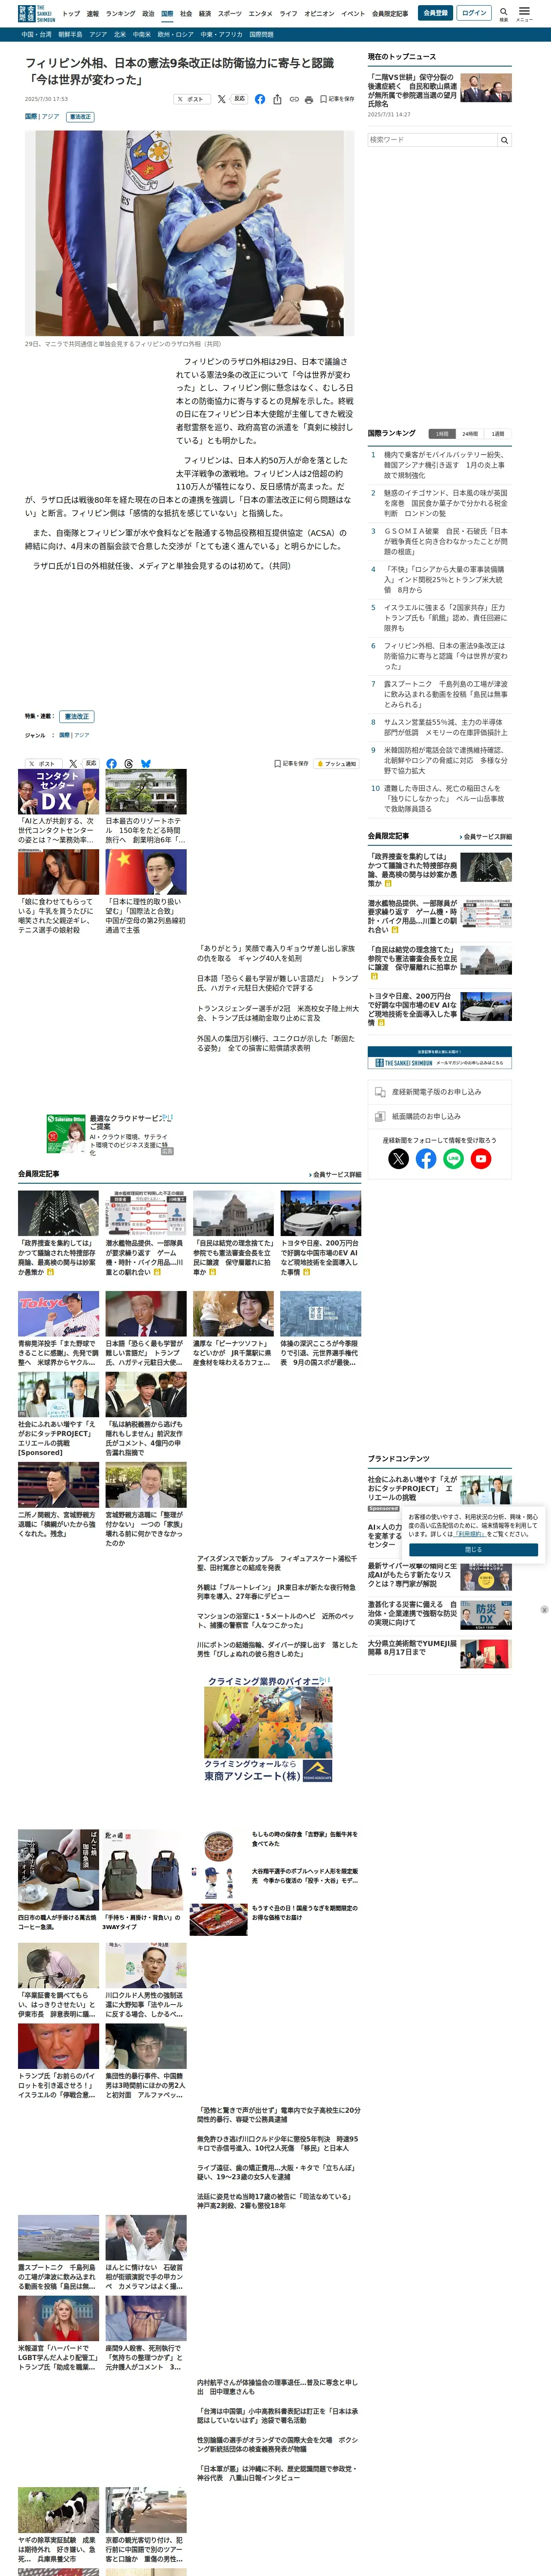Image resolution: width=551 pixels, height=2576 pixels.
Task: Follow Sankei on YouTube in sidebar
Action: pyautogui.click(x=481, y=1159)
